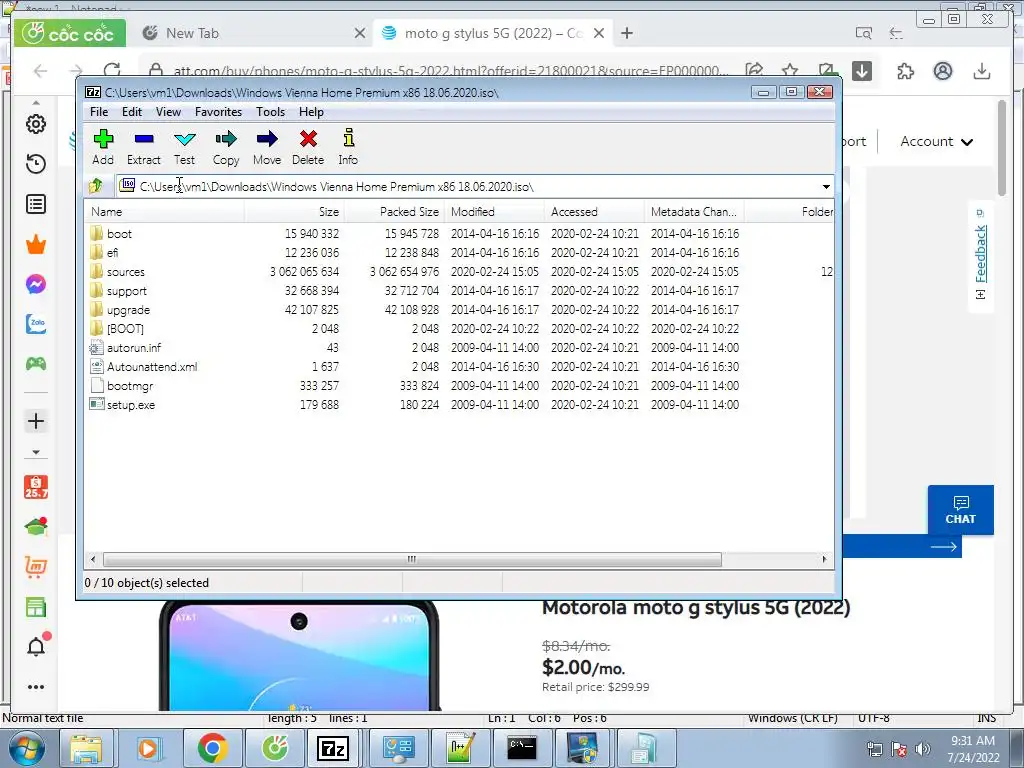
Task: Open sidebar notifications bell icon
Action: pyautogui.click(x=37, y=645)
